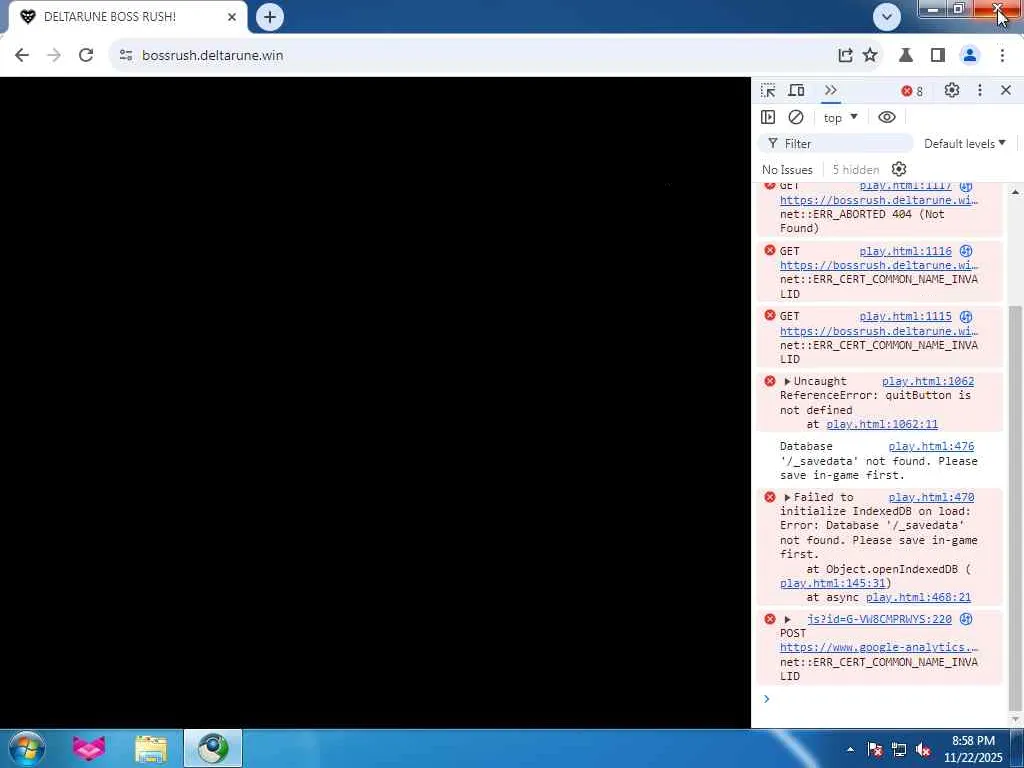Image resolution: width=1024 pixels, height=768 pixels.
Task: Open the play.html:470 source link
Action: [x=931, y=498]
